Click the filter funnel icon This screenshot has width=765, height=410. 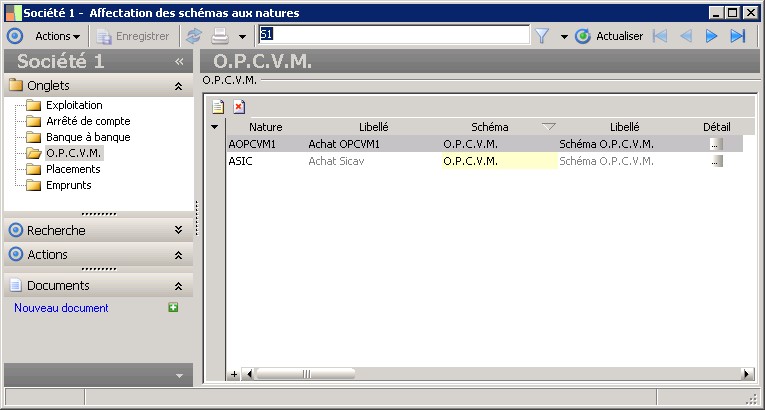pos(542,36)
